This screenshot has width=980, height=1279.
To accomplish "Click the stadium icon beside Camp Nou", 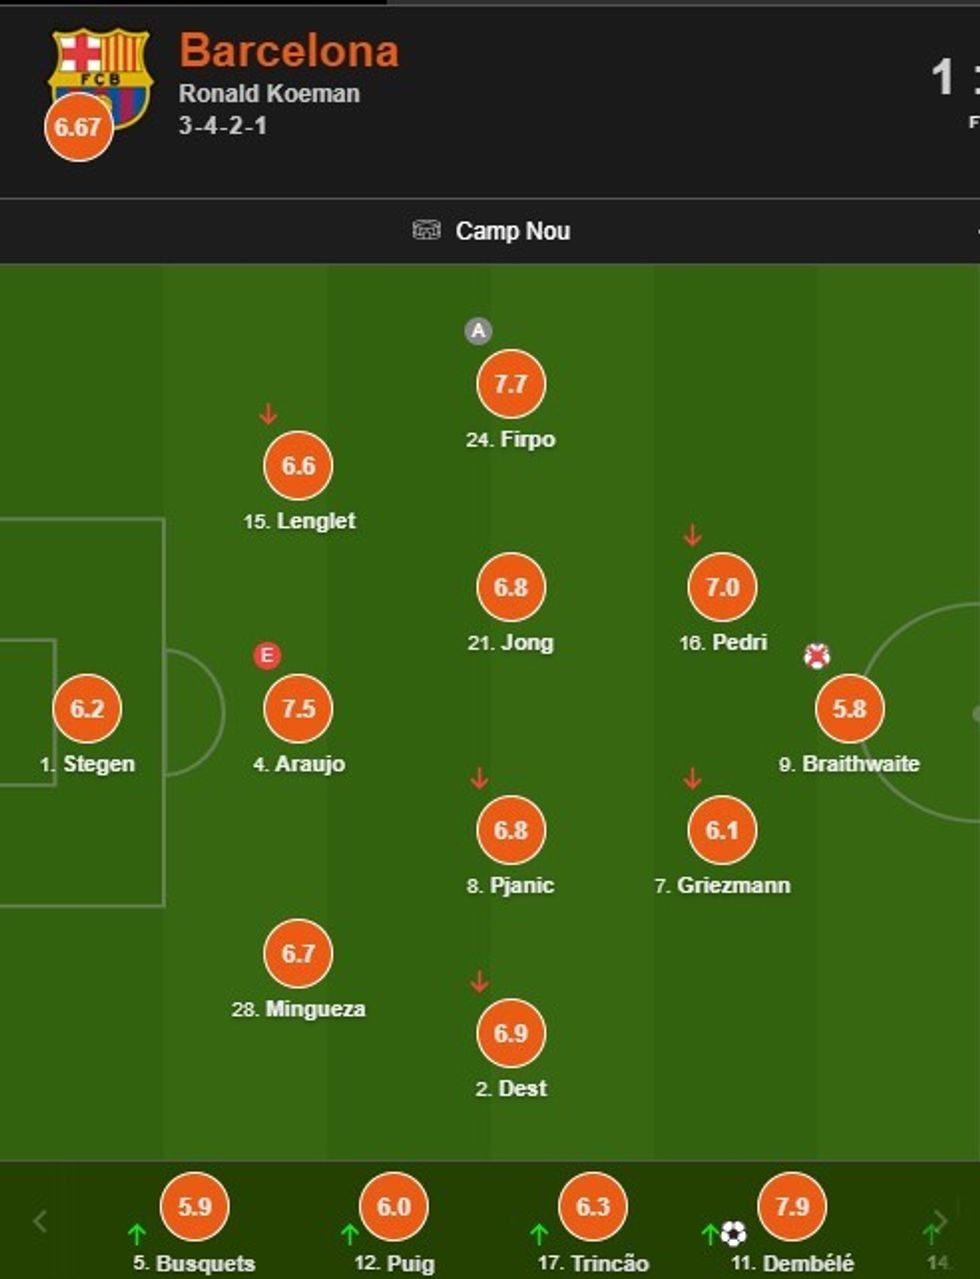I will click(426, 231).
